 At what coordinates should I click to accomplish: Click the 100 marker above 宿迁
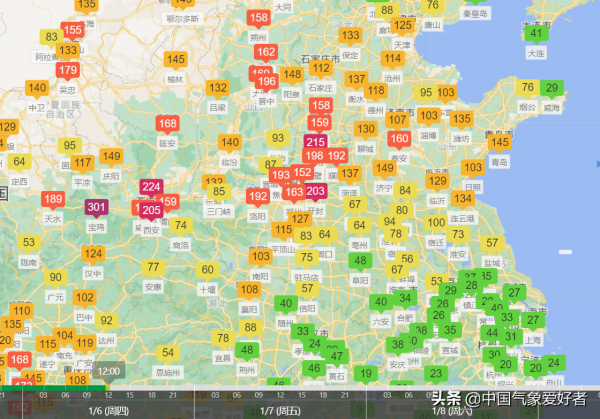[x=436, y=222]
